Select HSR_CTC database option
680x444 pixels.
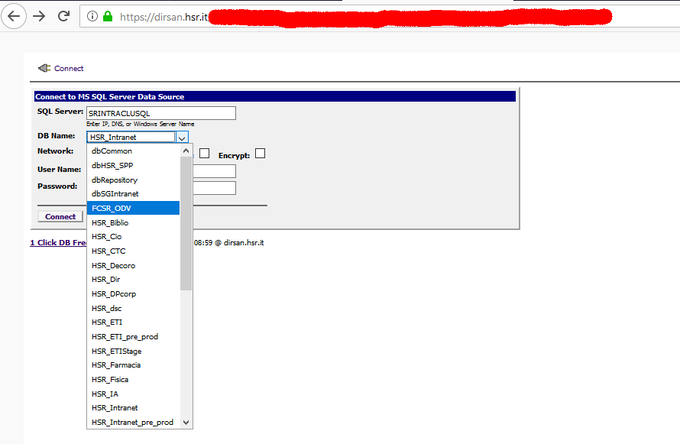(x=133, y=251)
